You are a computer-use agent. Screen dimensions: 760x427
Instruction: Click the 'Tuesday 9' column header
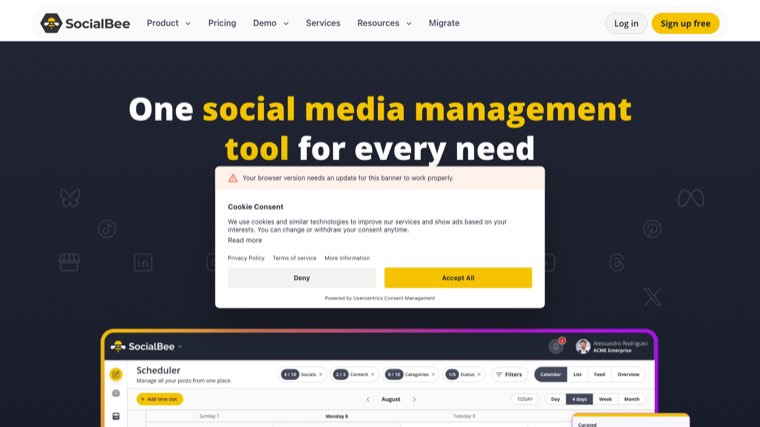tap(464, 416)
